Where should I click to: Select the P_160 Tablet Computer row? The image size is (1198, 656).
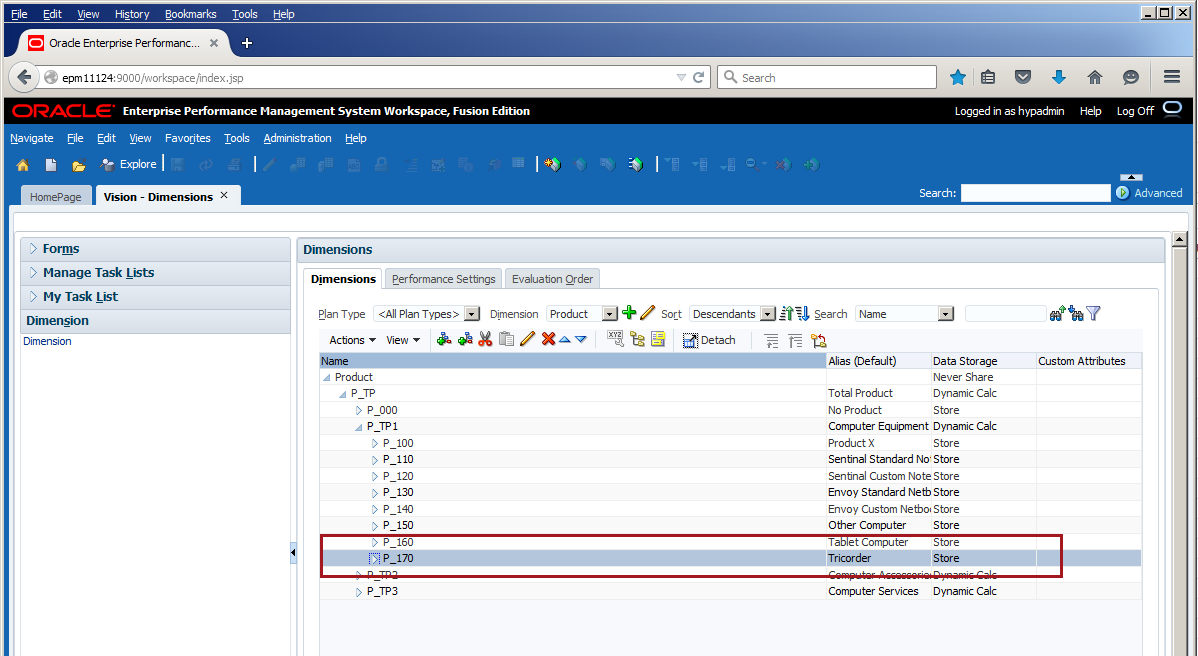point(730,542)
